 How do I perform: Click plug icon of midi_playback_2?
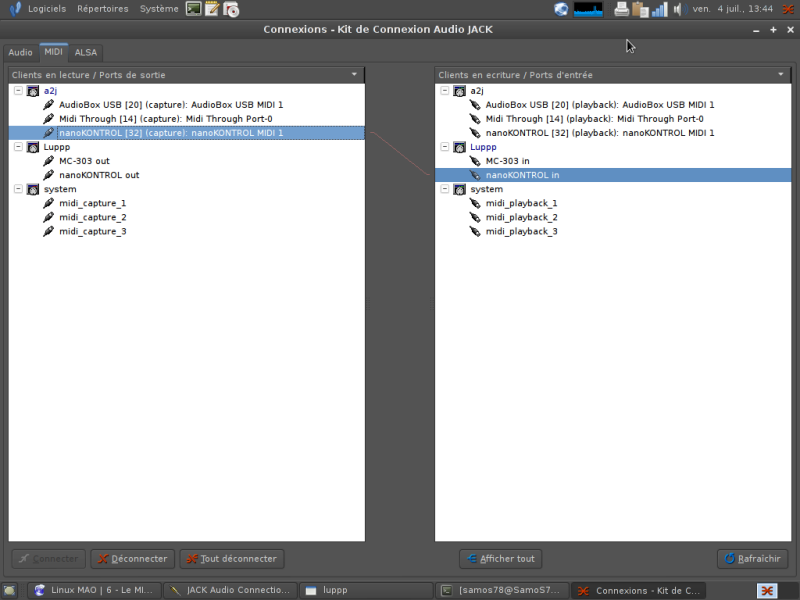pyautogui.click(x=475, y=217)
